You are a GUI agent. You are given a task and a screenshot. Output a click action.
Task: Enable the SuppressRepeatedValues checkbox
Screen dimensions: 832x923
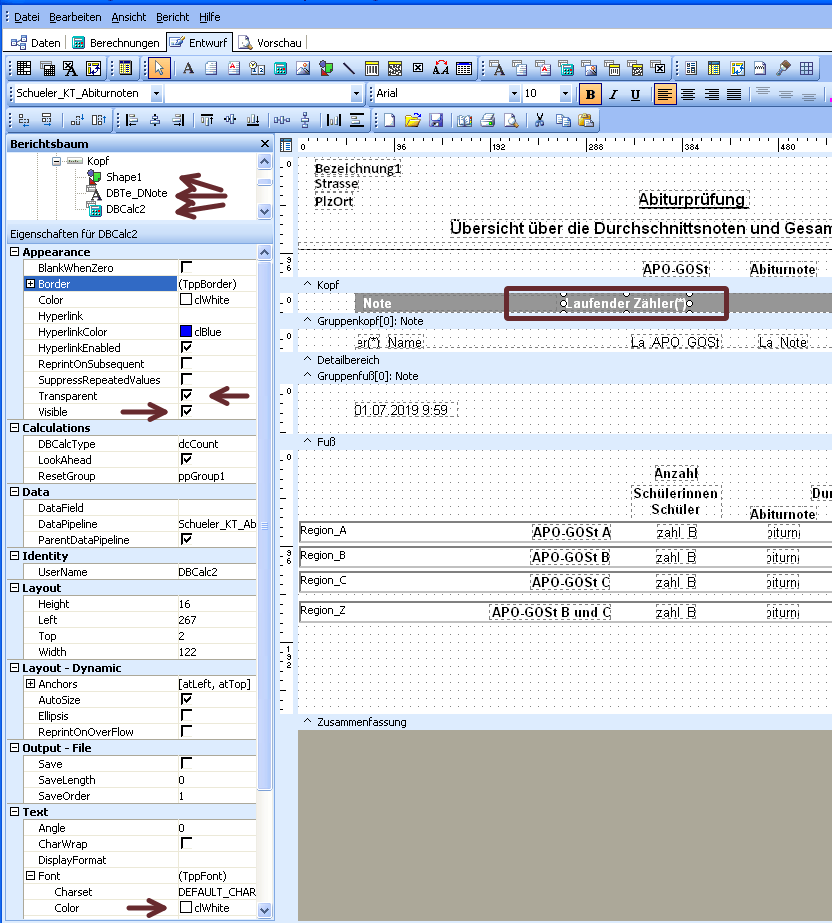click(x=186, y=379)
